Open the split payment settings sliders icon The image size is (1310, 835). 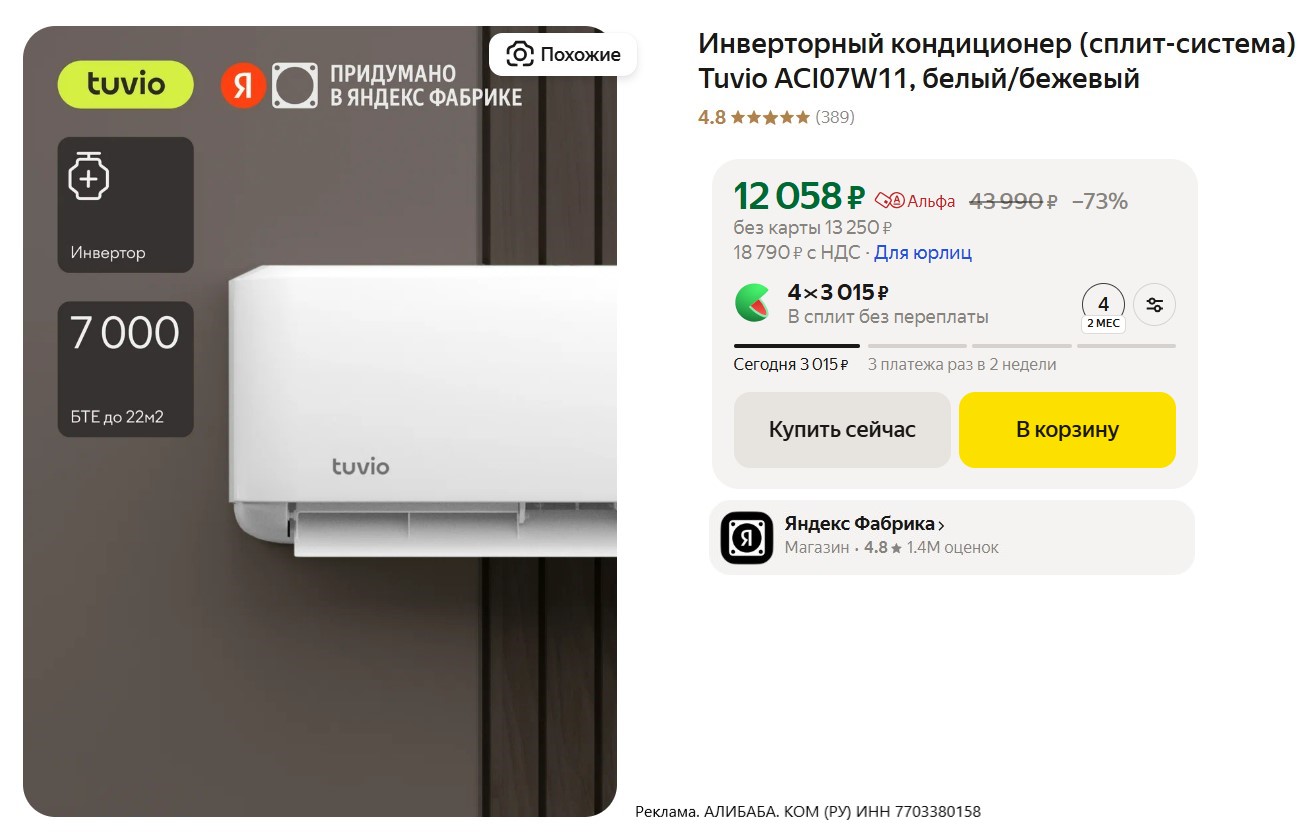pyautogui.click(x=1155, y=305)
